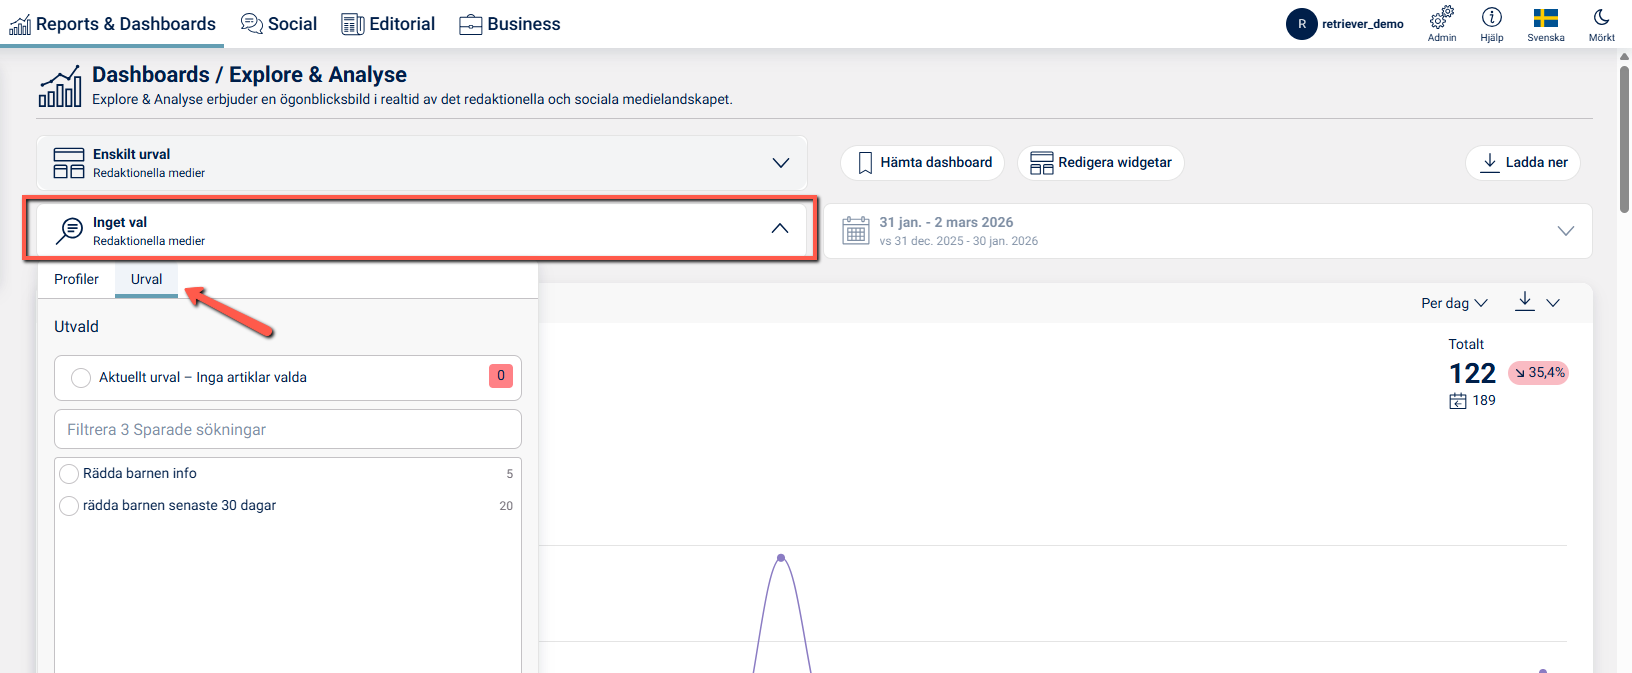This screenshot has width=1632, height=673.
Task: Click the Redigera widgetar button
Action: point(1100,163)
